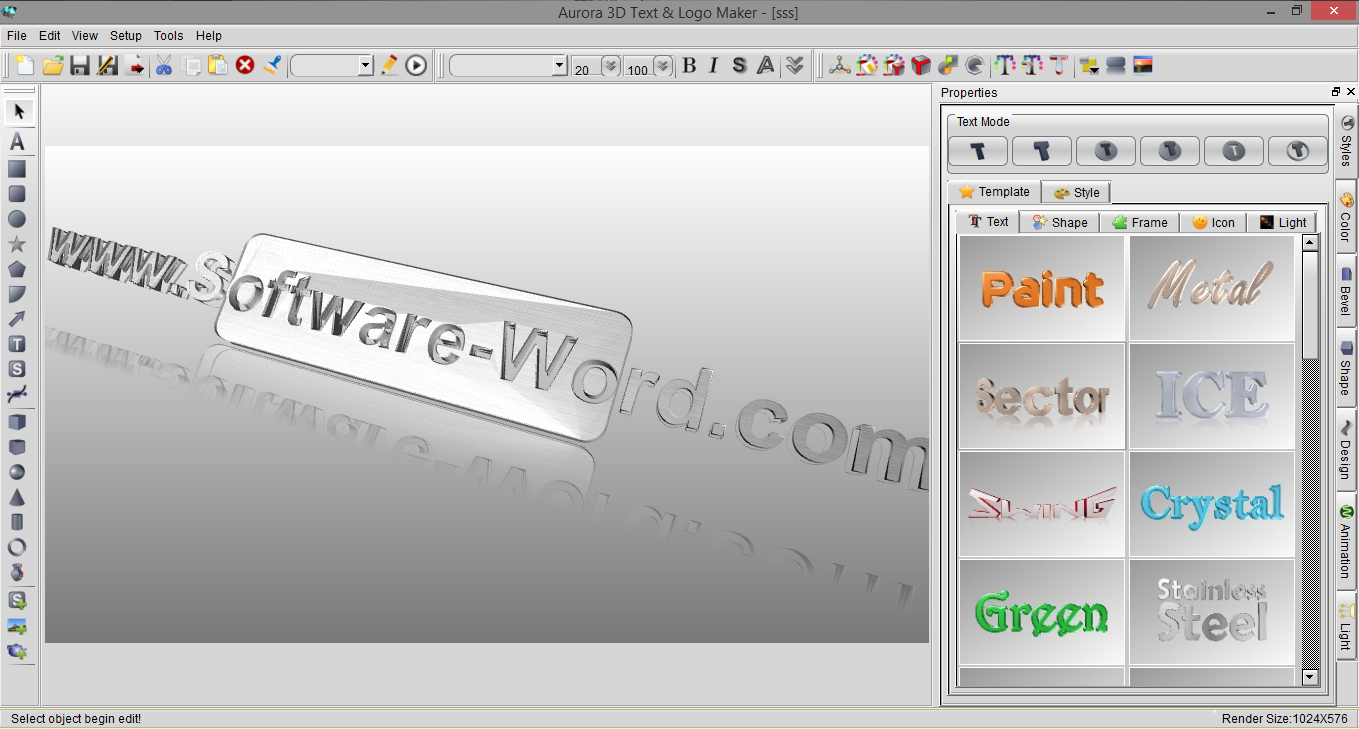Image resolution: width=1359 pixels, height=729 pixels.
Task: Cut selection with the scissors icon
Action: (164, 66)
